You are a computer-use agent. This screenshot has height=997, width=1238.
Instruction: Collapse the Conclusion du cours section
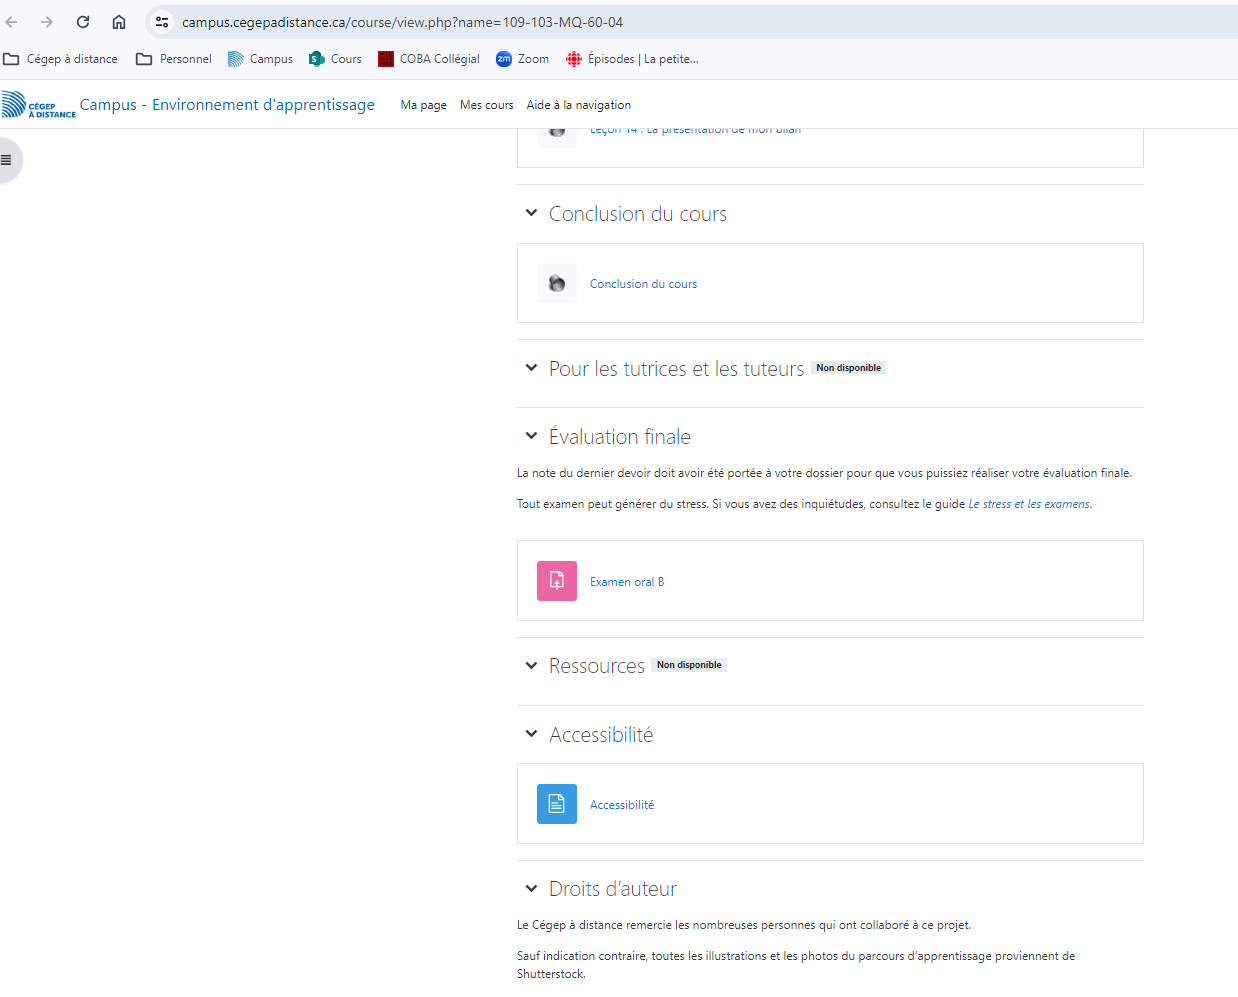tap(531, 213)
